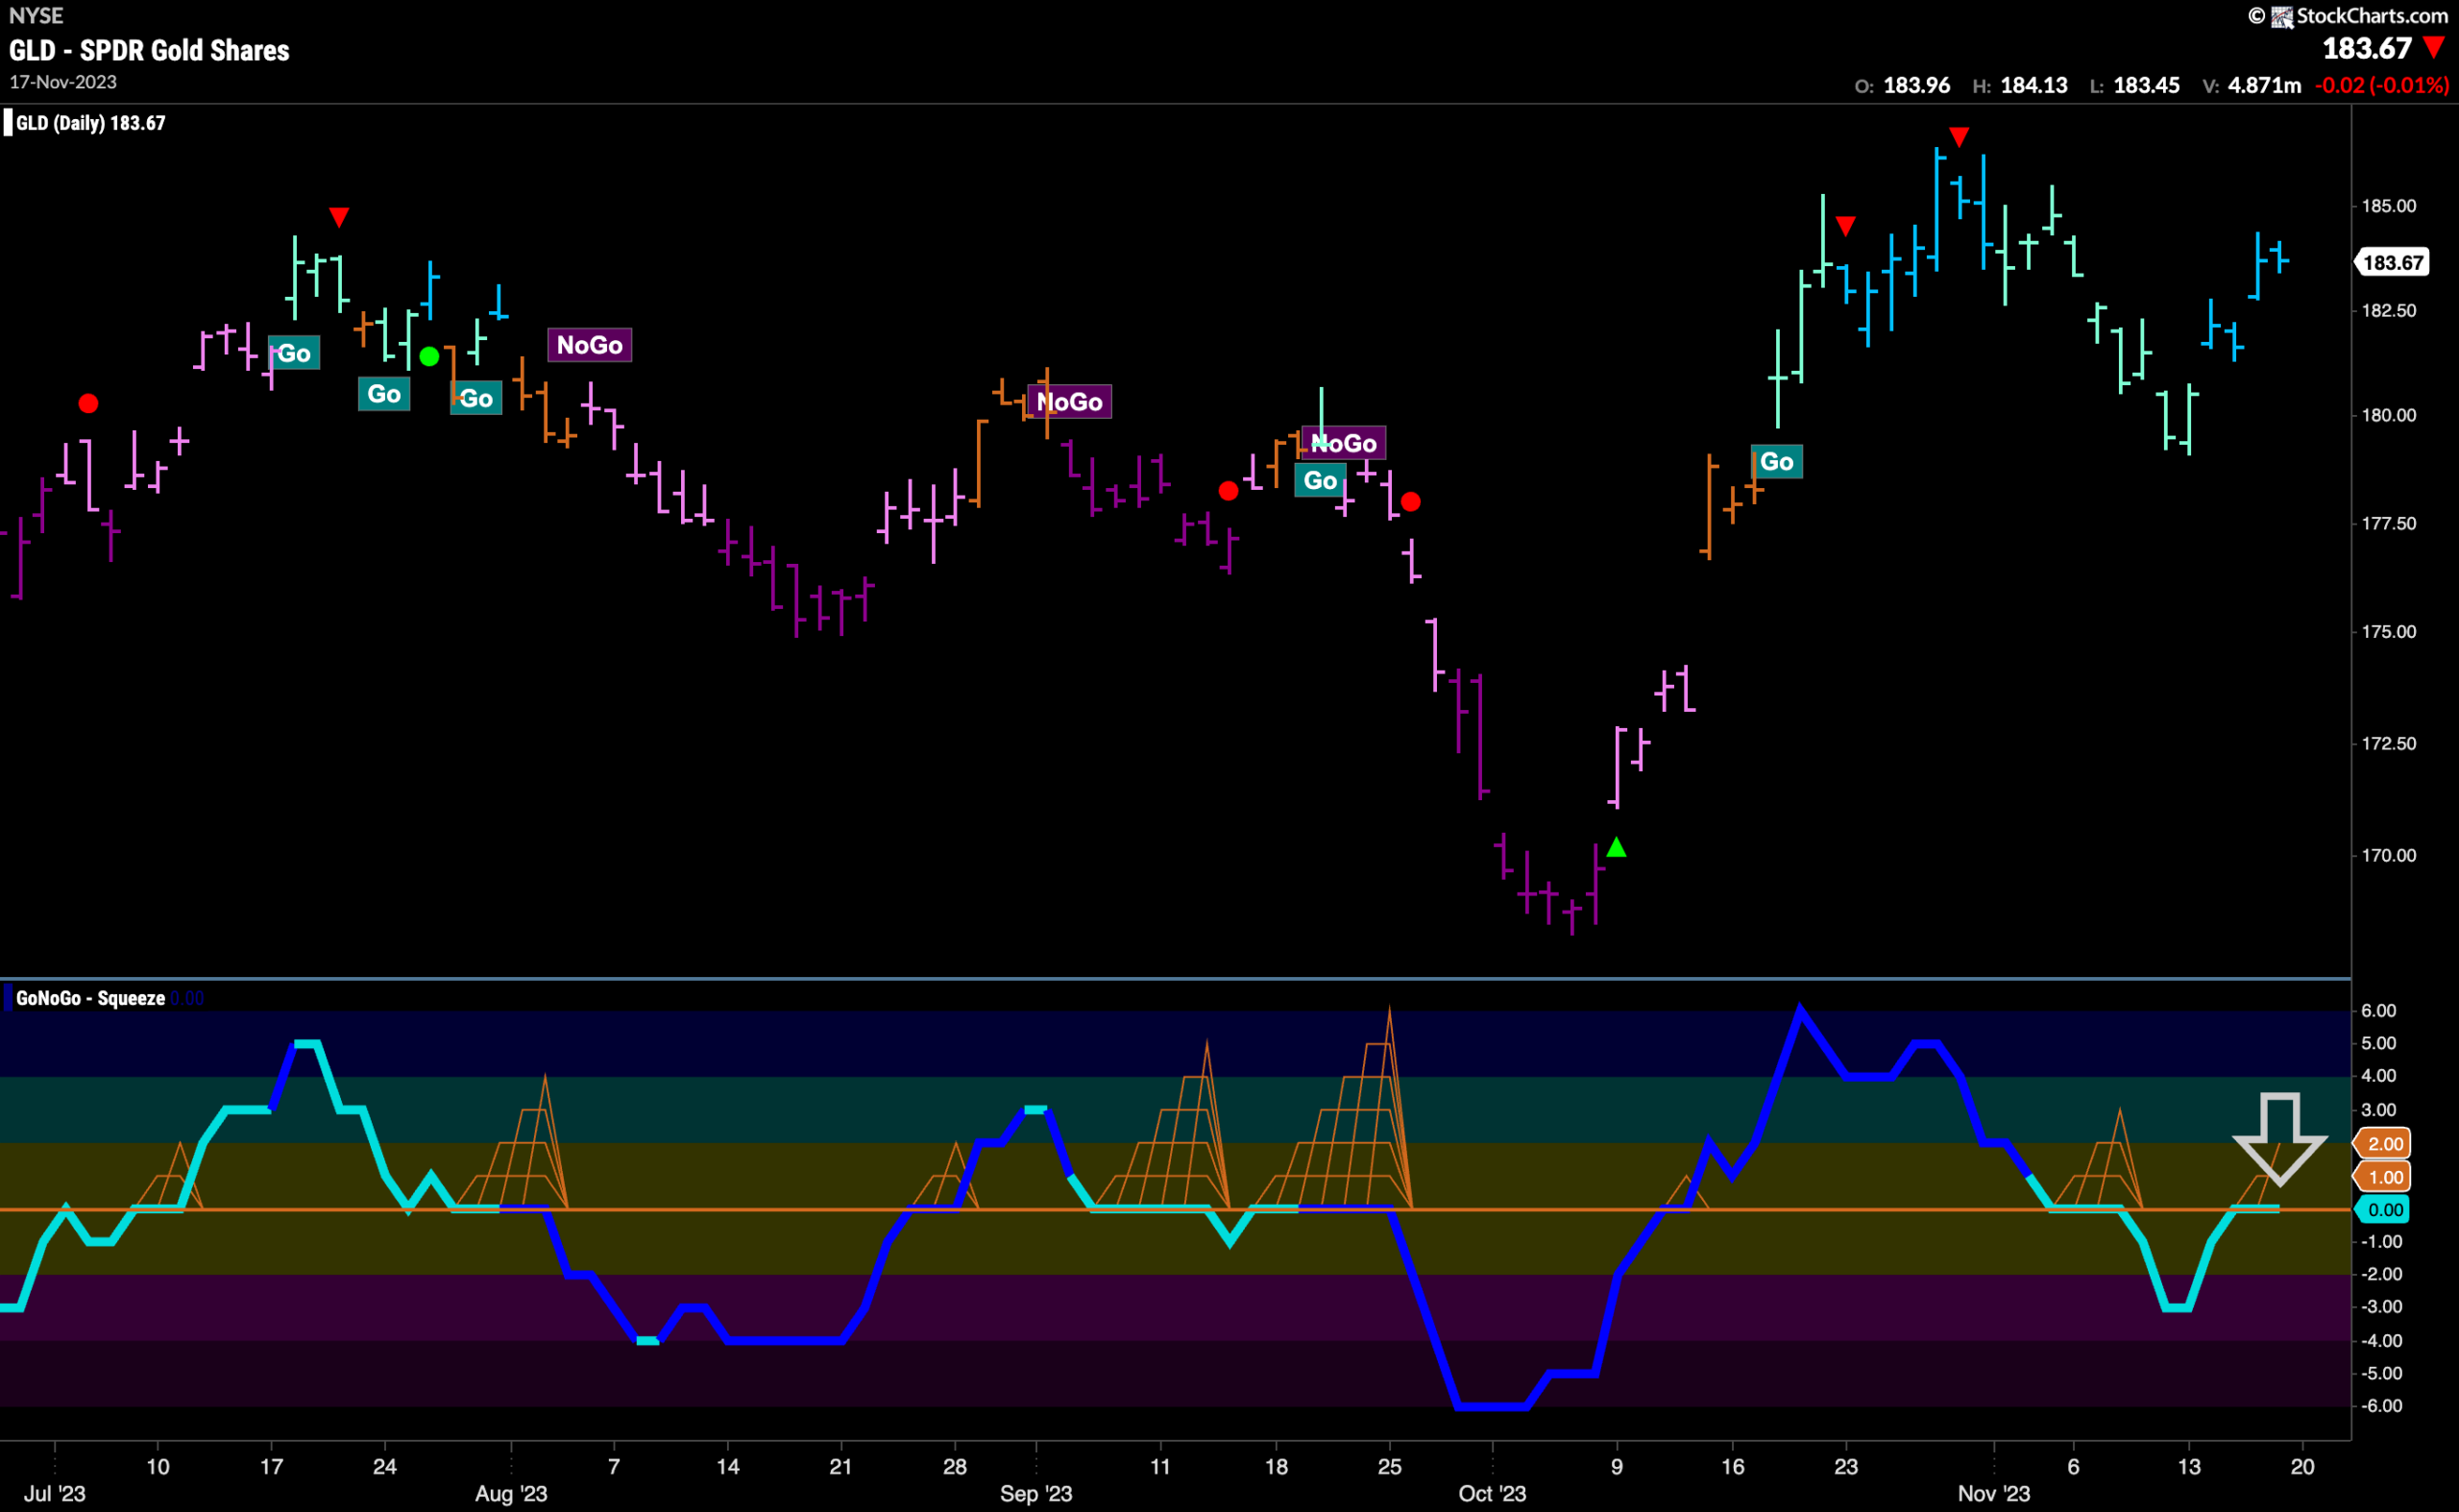Click the red down triangle beside 183.67

[x=2434, y=48]
